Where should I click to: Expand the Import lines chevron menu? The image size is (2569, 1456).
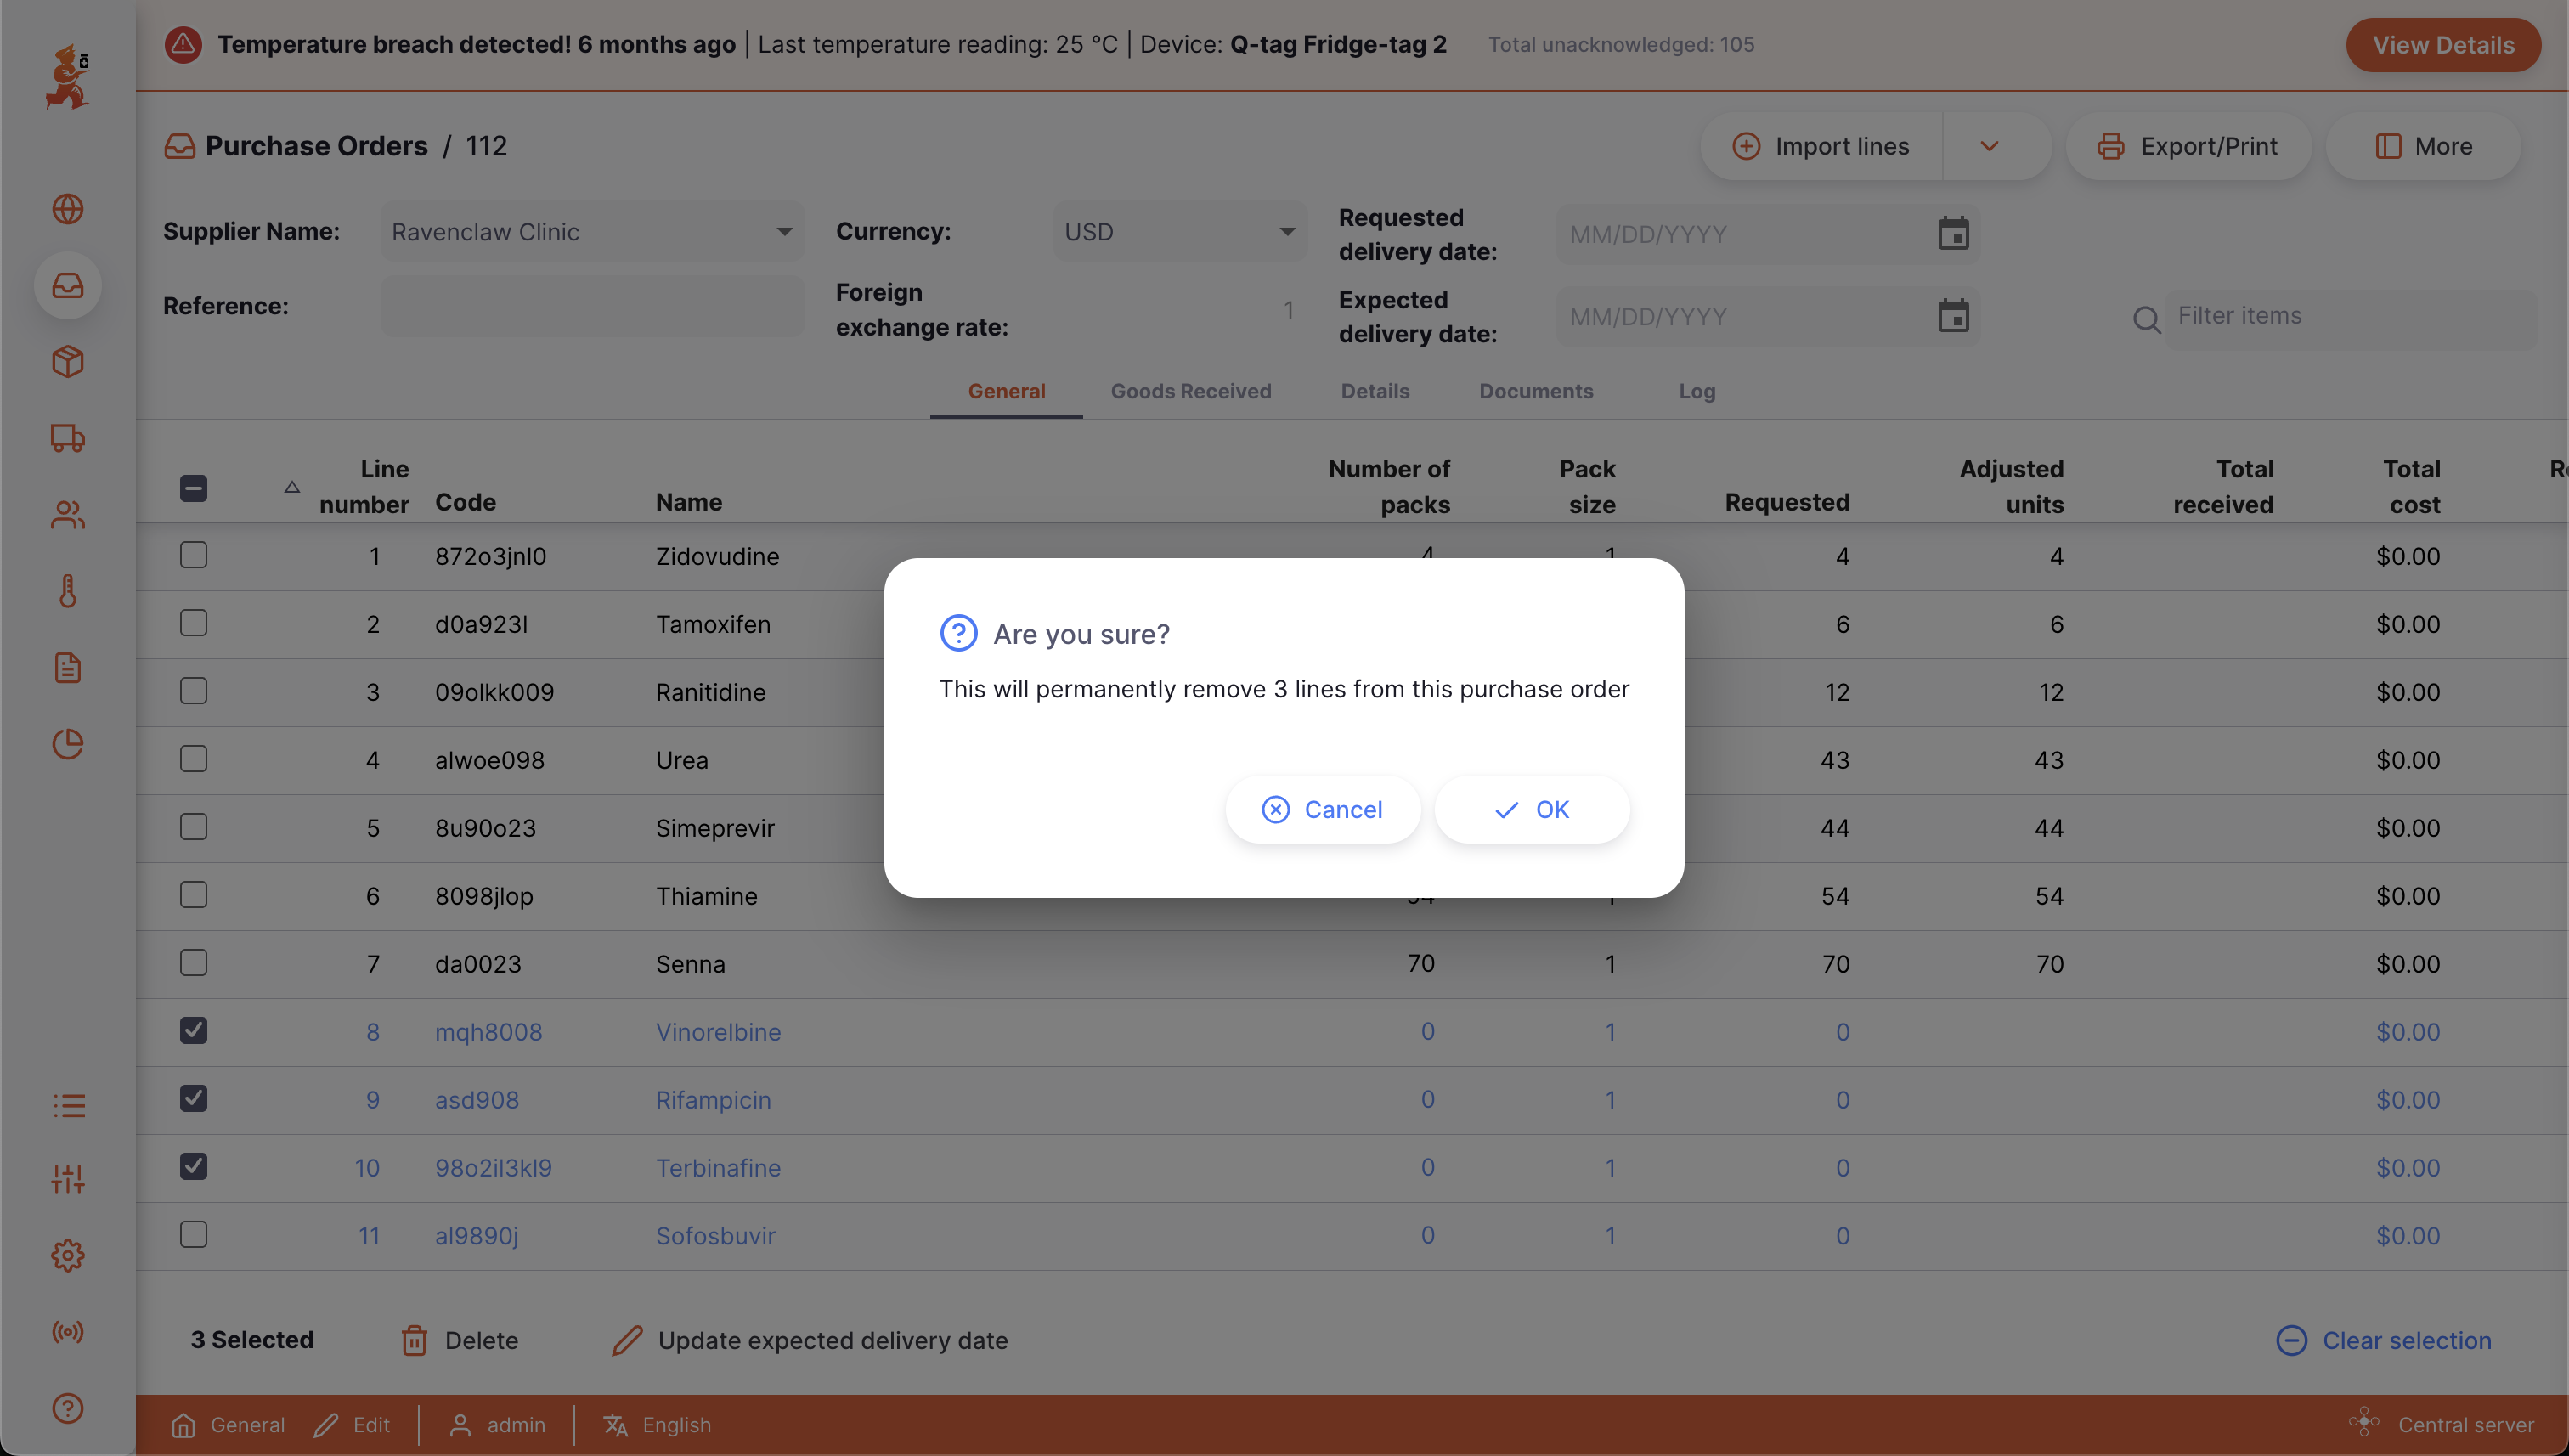tap(1989, 146)
